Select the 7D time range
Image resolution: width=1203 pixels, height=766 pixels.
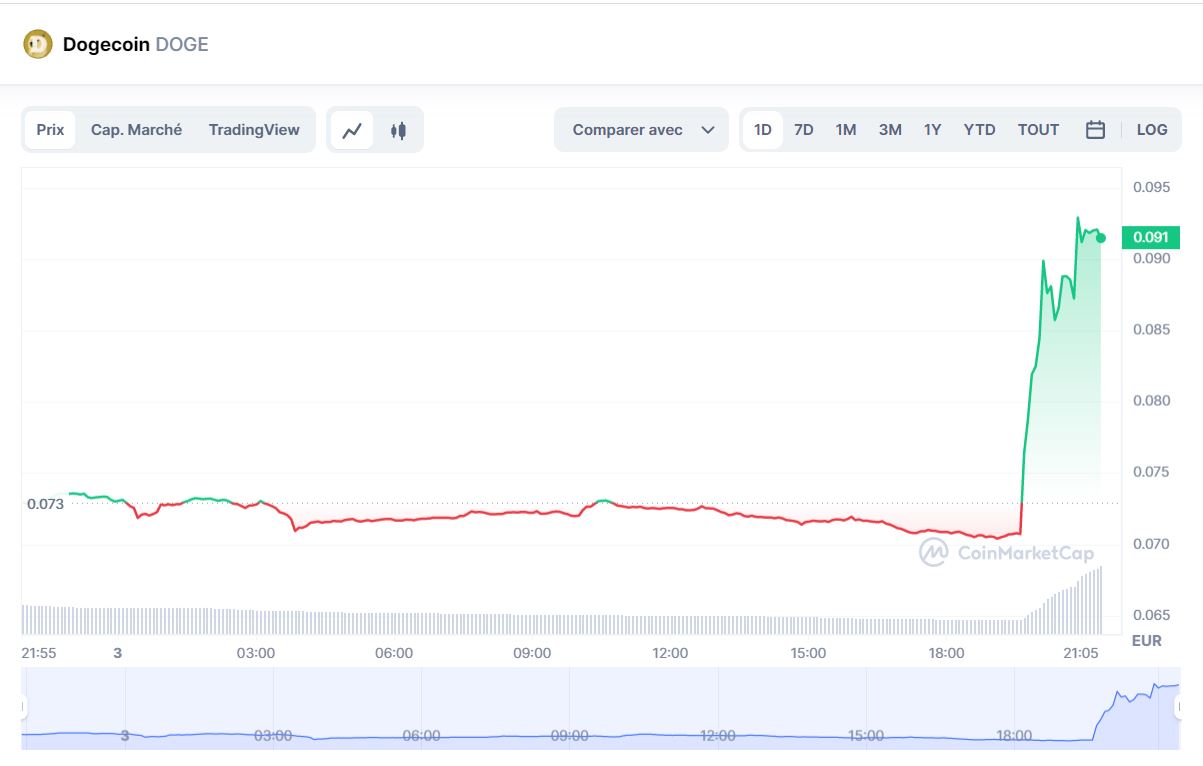[x=803, y=130]
